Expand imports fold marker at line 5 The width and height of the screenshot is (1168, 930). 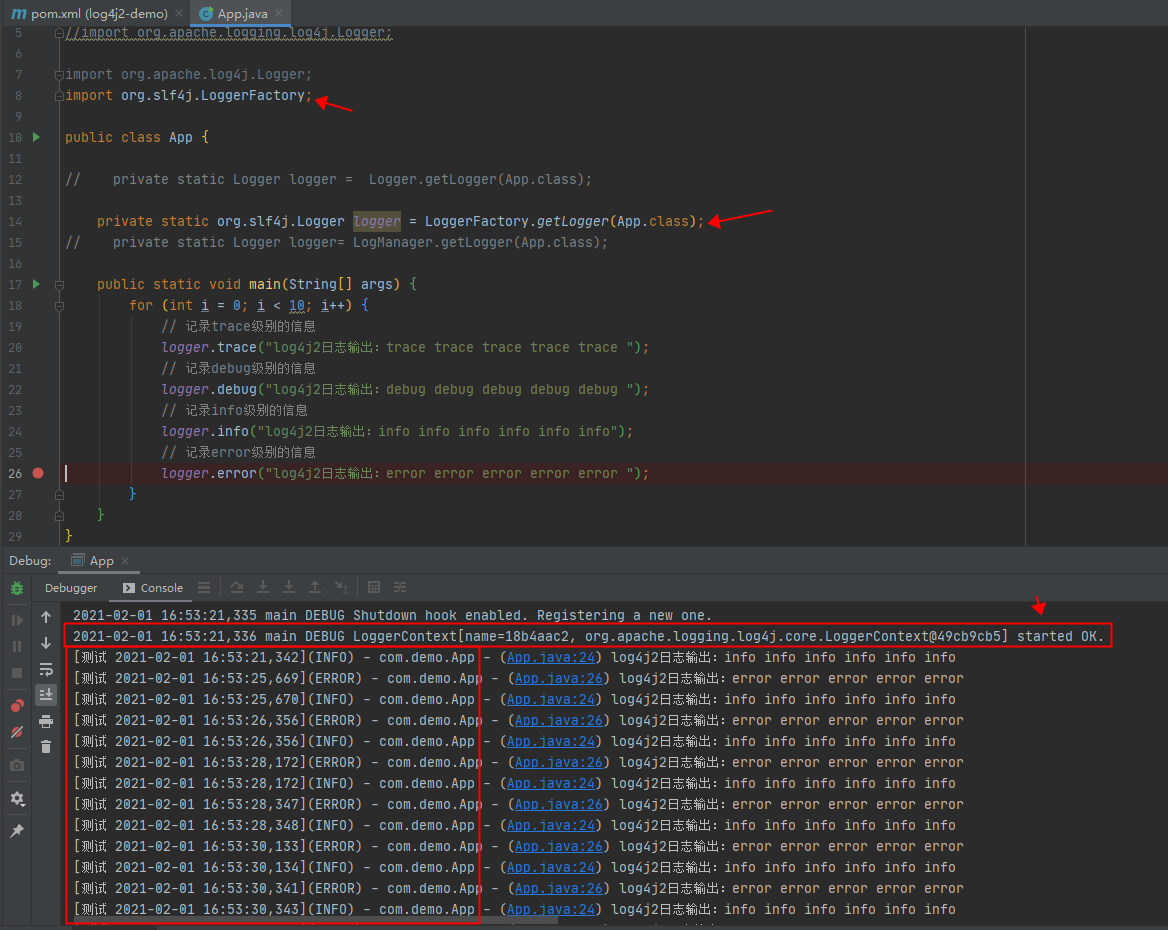tap(59, 33)
